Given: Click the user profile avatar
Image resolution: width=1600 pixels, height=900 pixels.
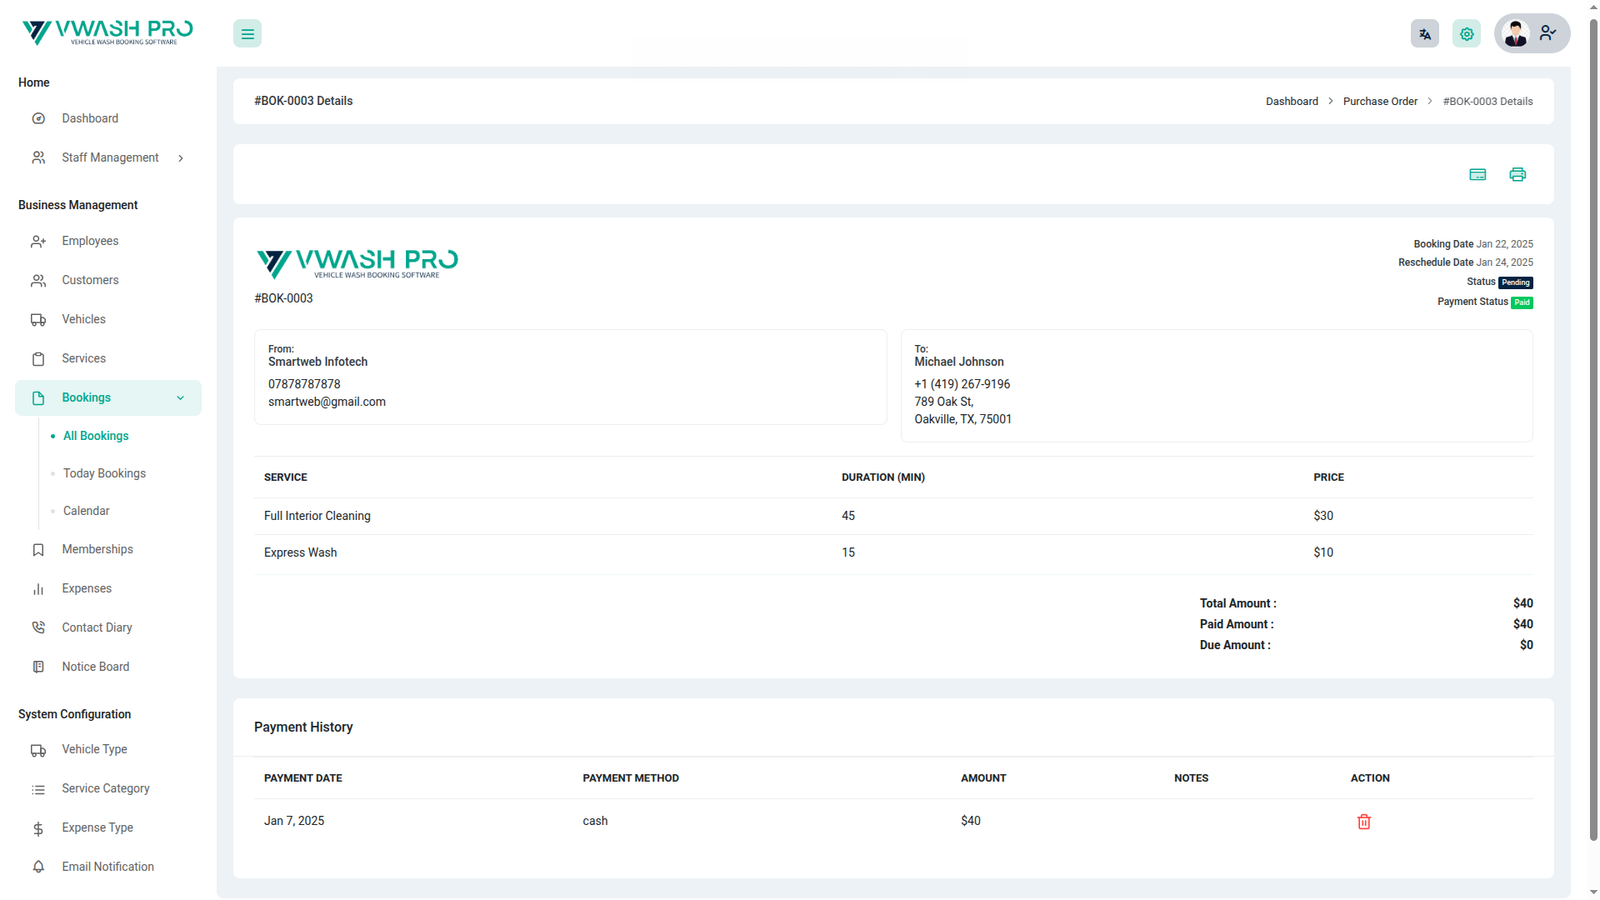Looking at the screenshot, I should [x=1516, y=34].
